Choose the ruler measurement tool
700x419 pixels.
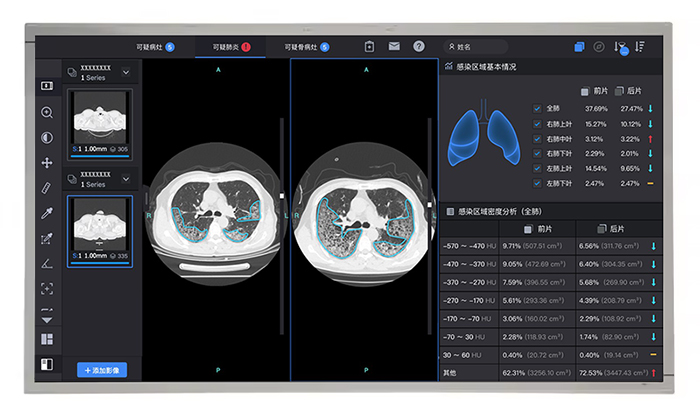tap(47, 187)
